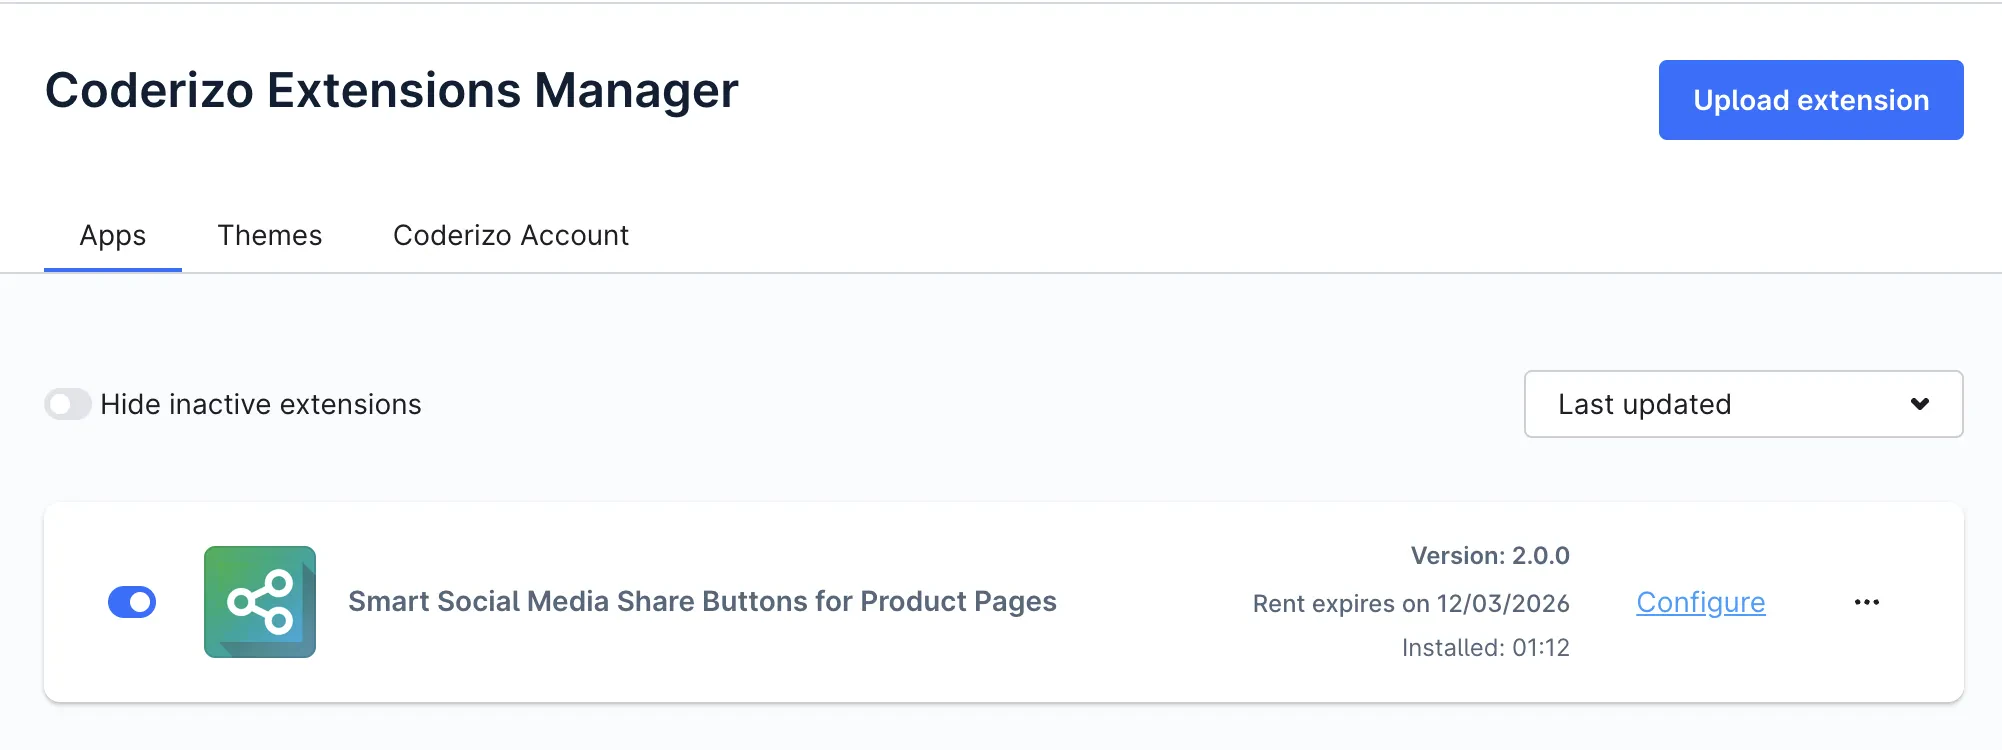Viewport: 2002px width, 750px height.
Task: Open the Configure link for the extension
Action: click(1700, 602)
